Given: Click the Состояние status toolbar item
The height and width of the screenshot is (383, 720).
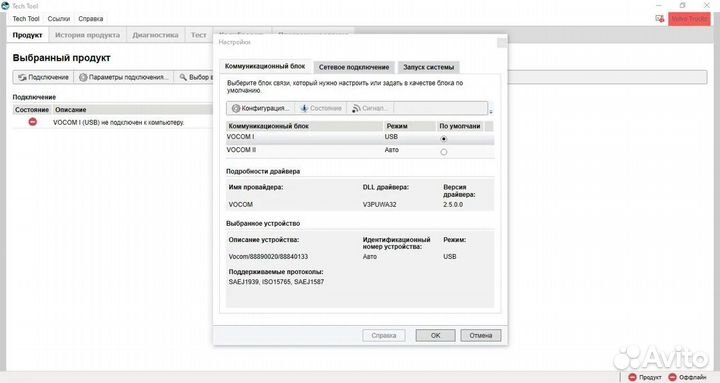Looking at the screenshot, I should pos(321,108).
